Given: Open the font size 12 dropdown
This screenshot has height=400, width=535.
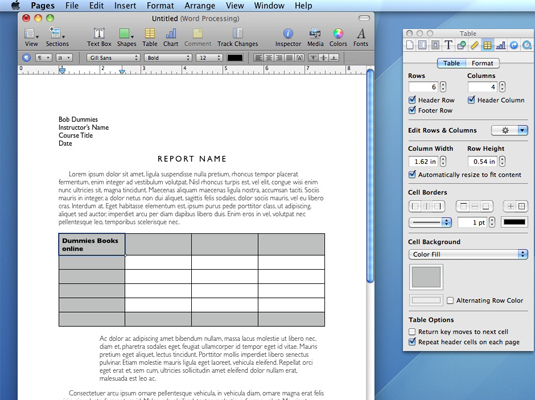Looking at the screenshot, I should (x=209, y=58).
